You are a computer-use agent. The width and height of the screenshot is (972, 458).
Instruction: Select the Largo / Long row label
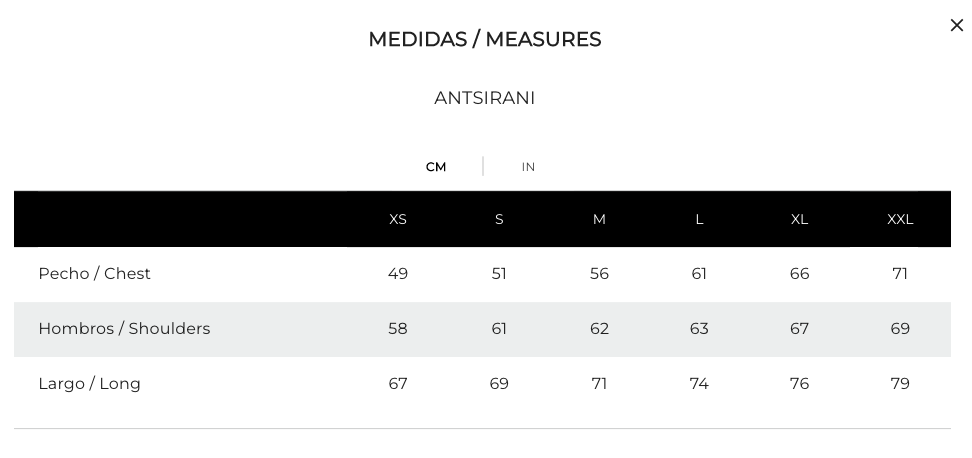pos(89,384)
